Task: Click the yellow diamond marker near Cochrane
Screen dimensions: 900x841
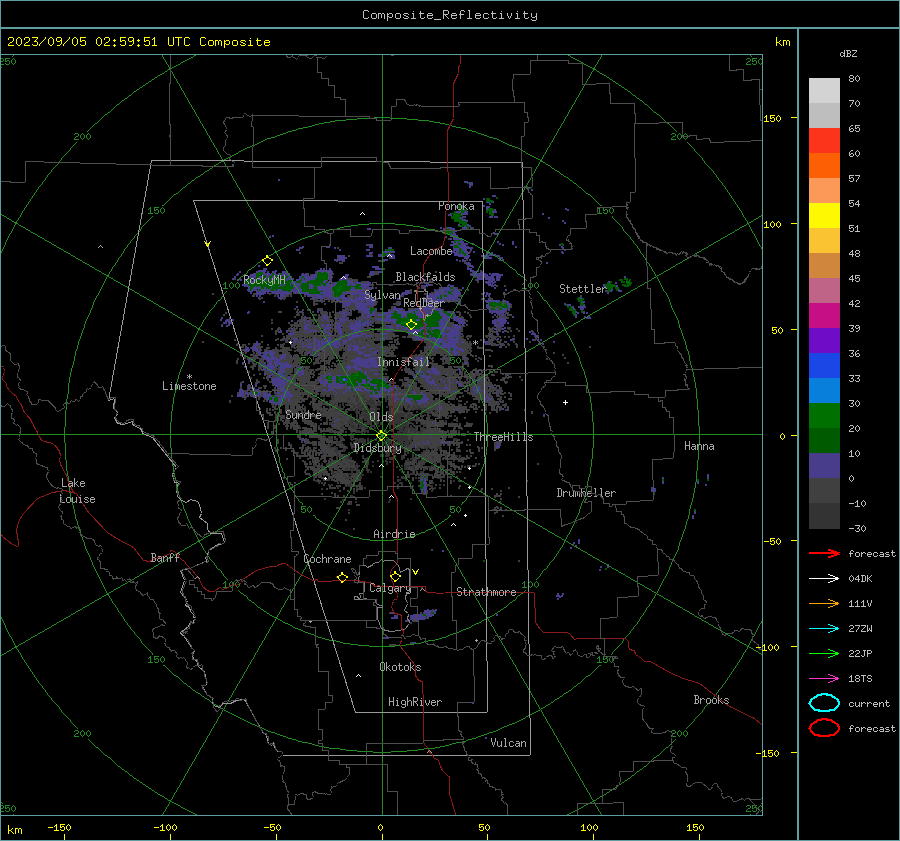Action: pyautogui.click(x=343, y=577)
